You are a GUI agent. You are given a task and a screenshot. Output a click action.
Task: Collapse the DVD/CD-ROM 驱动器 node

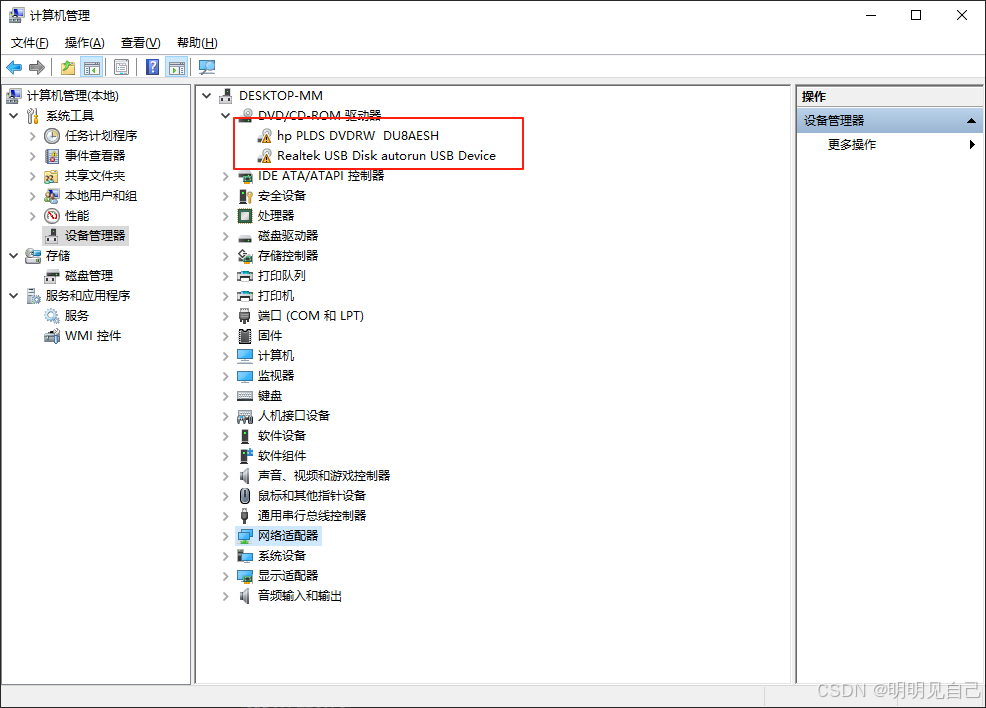(x=226, y=116)
